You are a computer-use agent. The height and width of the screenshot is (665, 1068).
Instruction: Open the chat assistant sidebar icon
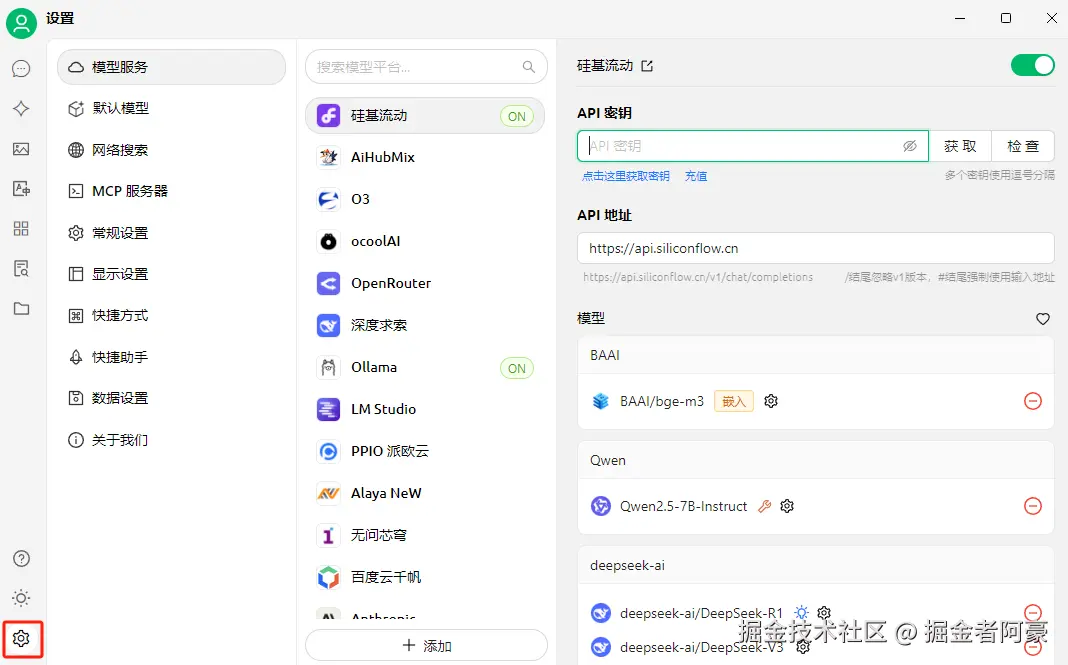coord(21,68)
